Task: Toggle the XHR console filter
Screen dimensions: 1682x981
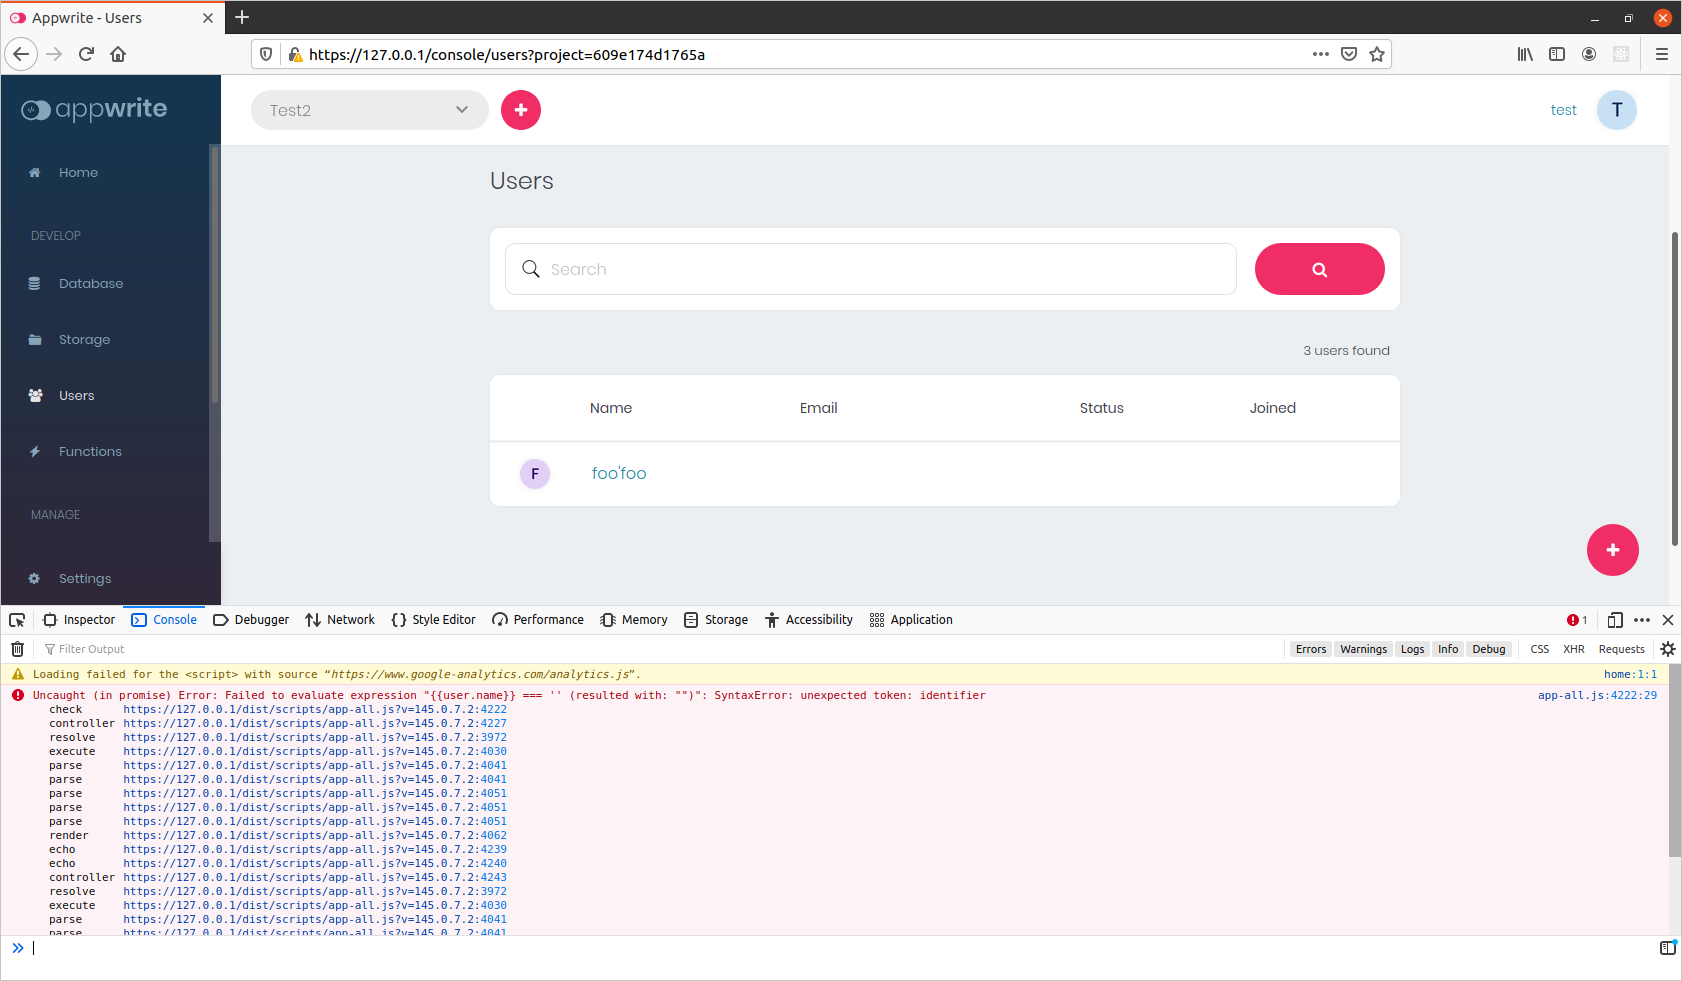Action: click(x=1574, y=649)
